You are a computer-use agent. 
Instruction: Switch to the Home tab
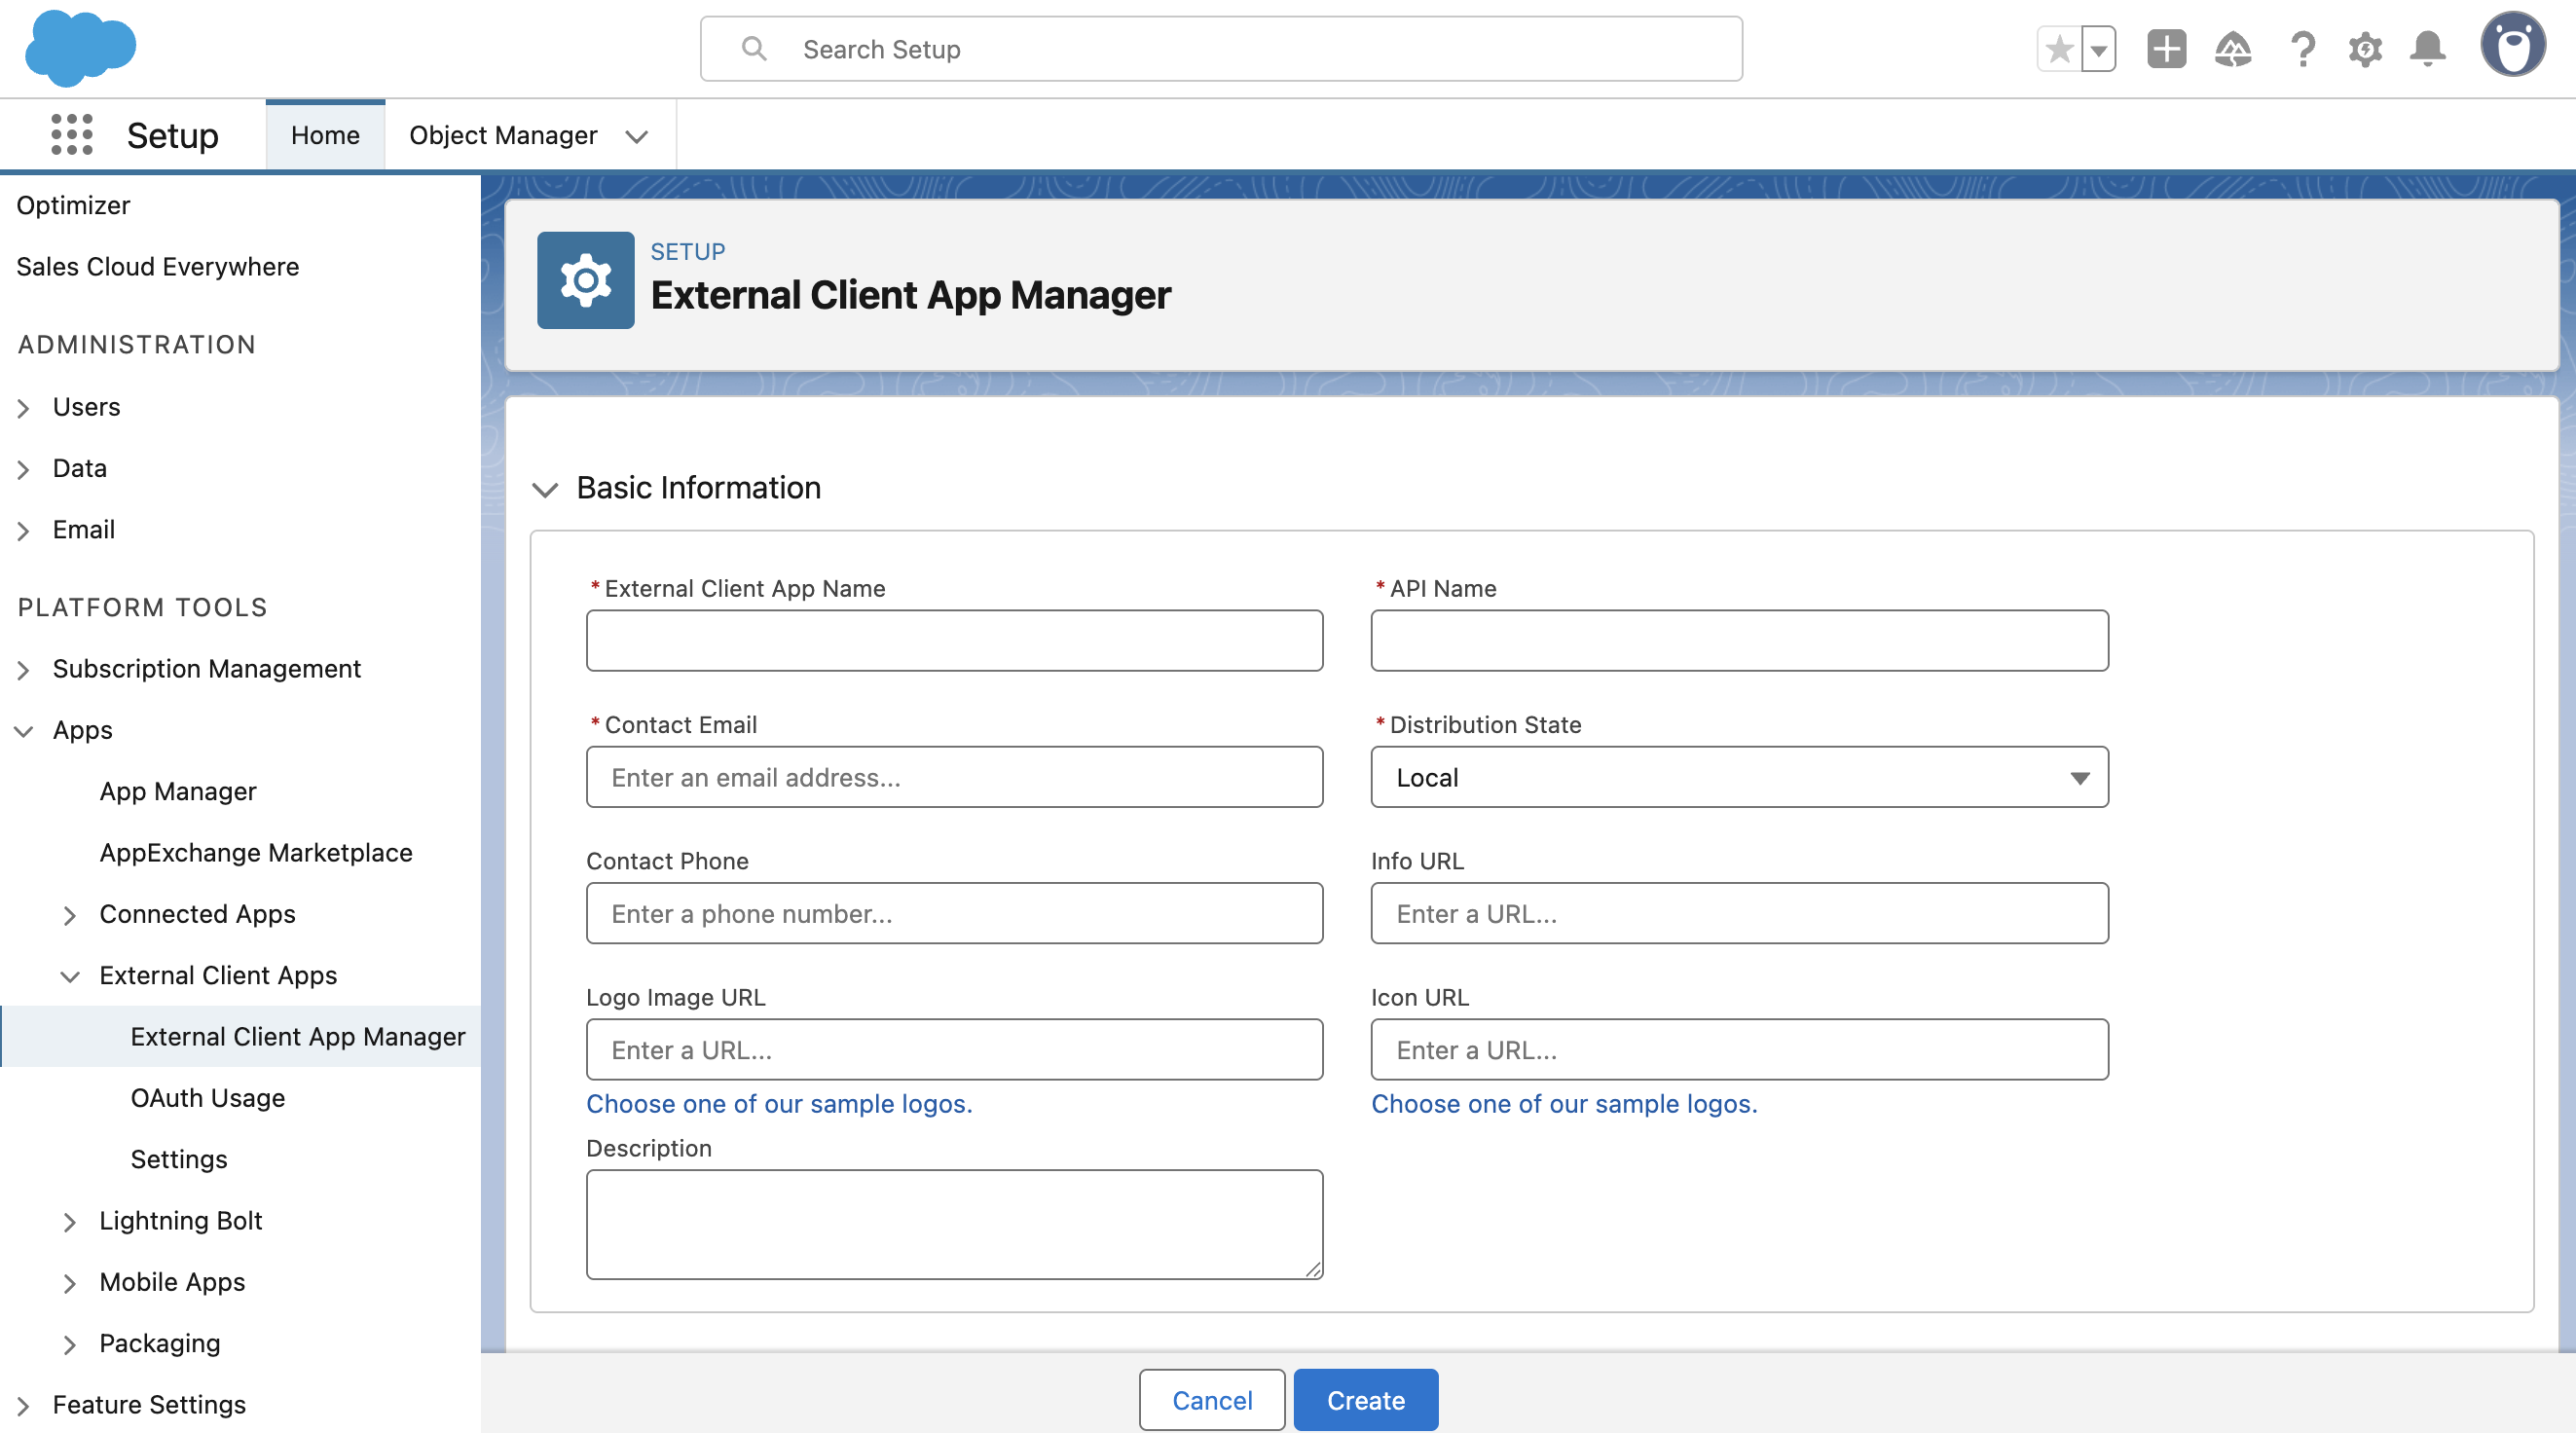click(x=325, y=135)
